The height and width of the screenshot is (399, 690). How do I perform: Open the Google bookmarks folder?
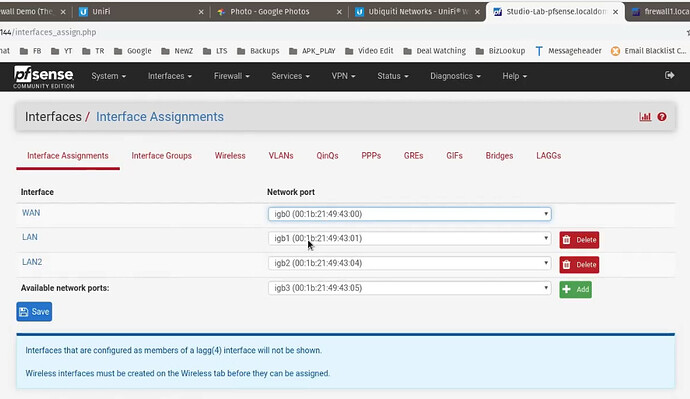coord(132,51)
